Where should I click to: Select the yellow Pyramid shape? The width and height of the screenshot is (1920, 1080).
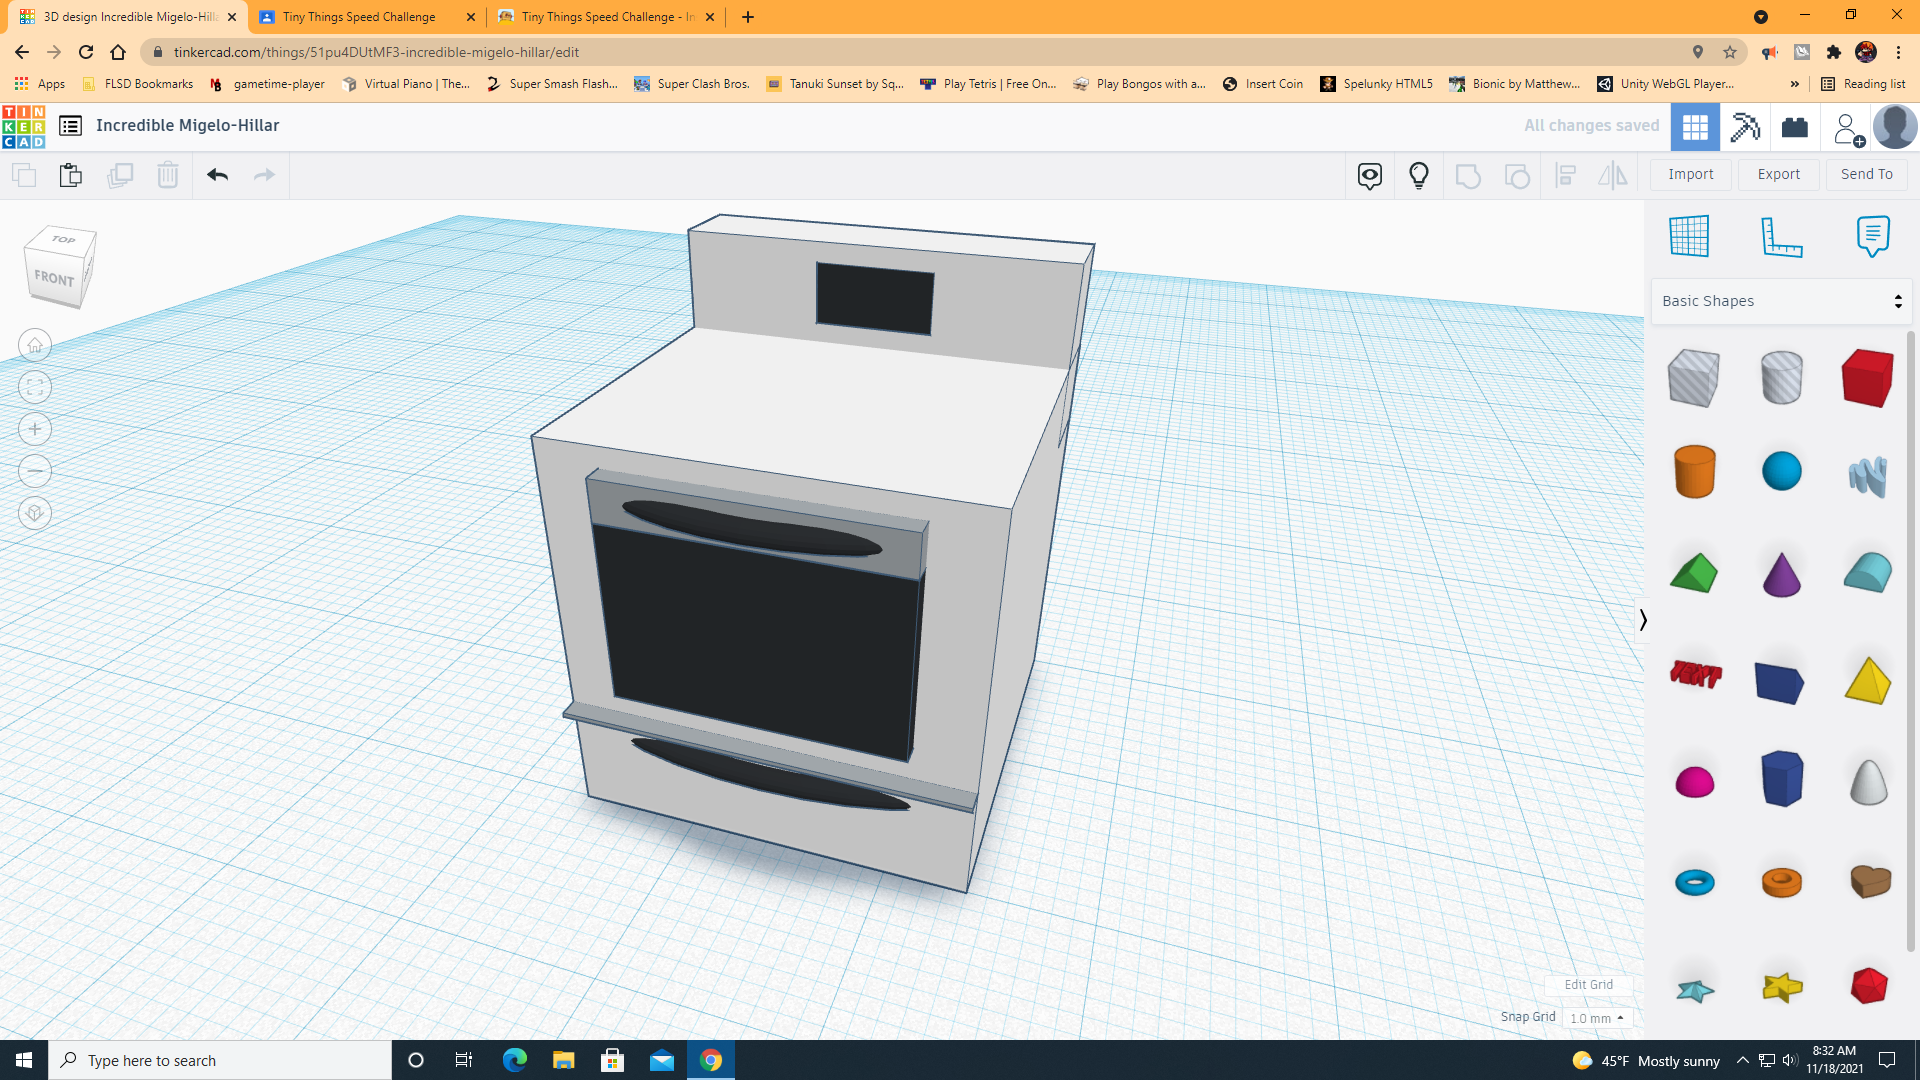click(1867, 681)
